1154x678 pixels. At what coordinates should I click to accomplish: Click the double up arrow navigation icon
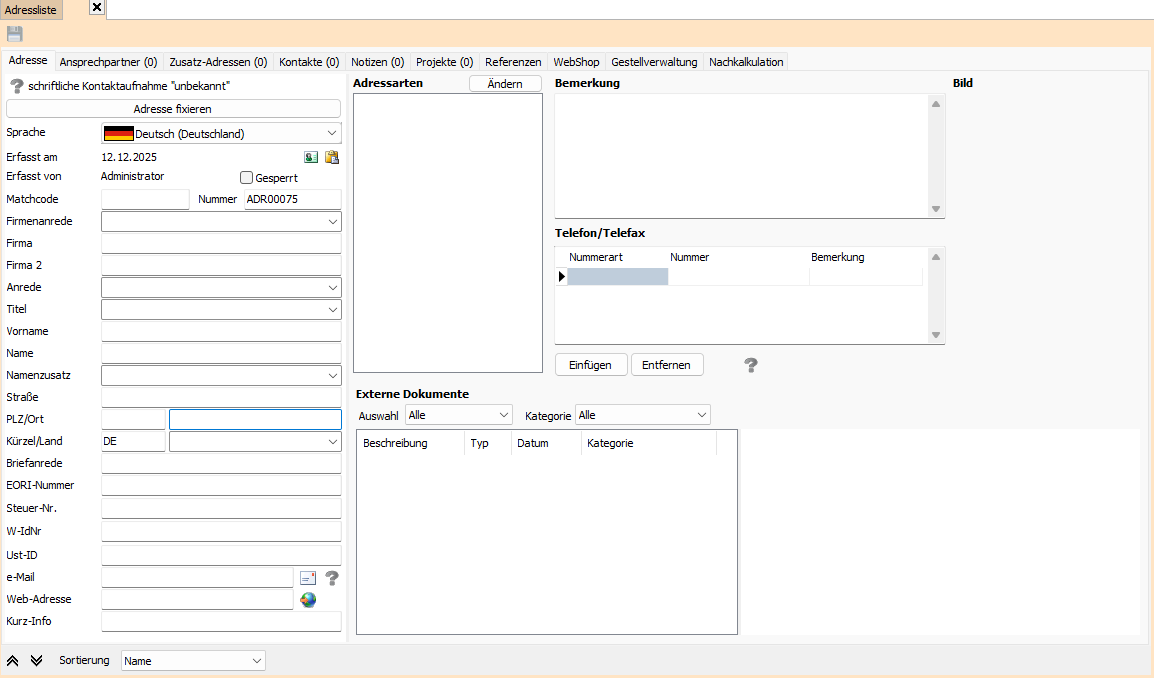coord(14,661)
